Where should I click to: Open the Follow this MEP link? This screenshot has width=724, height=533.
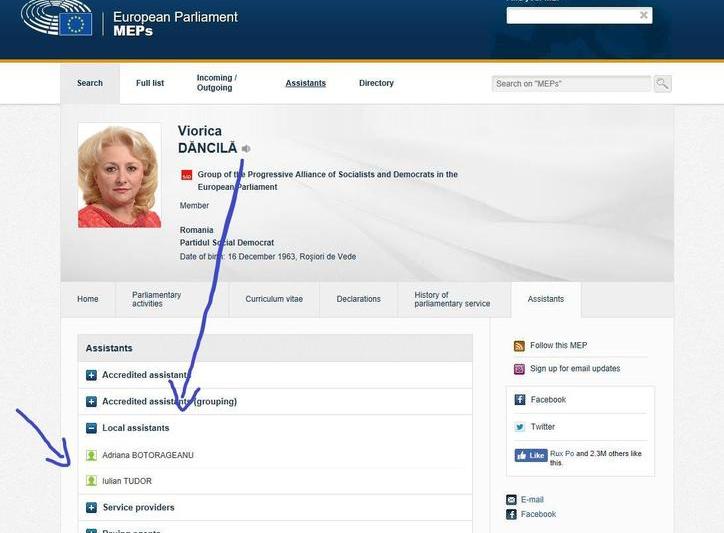pos(558,345)
